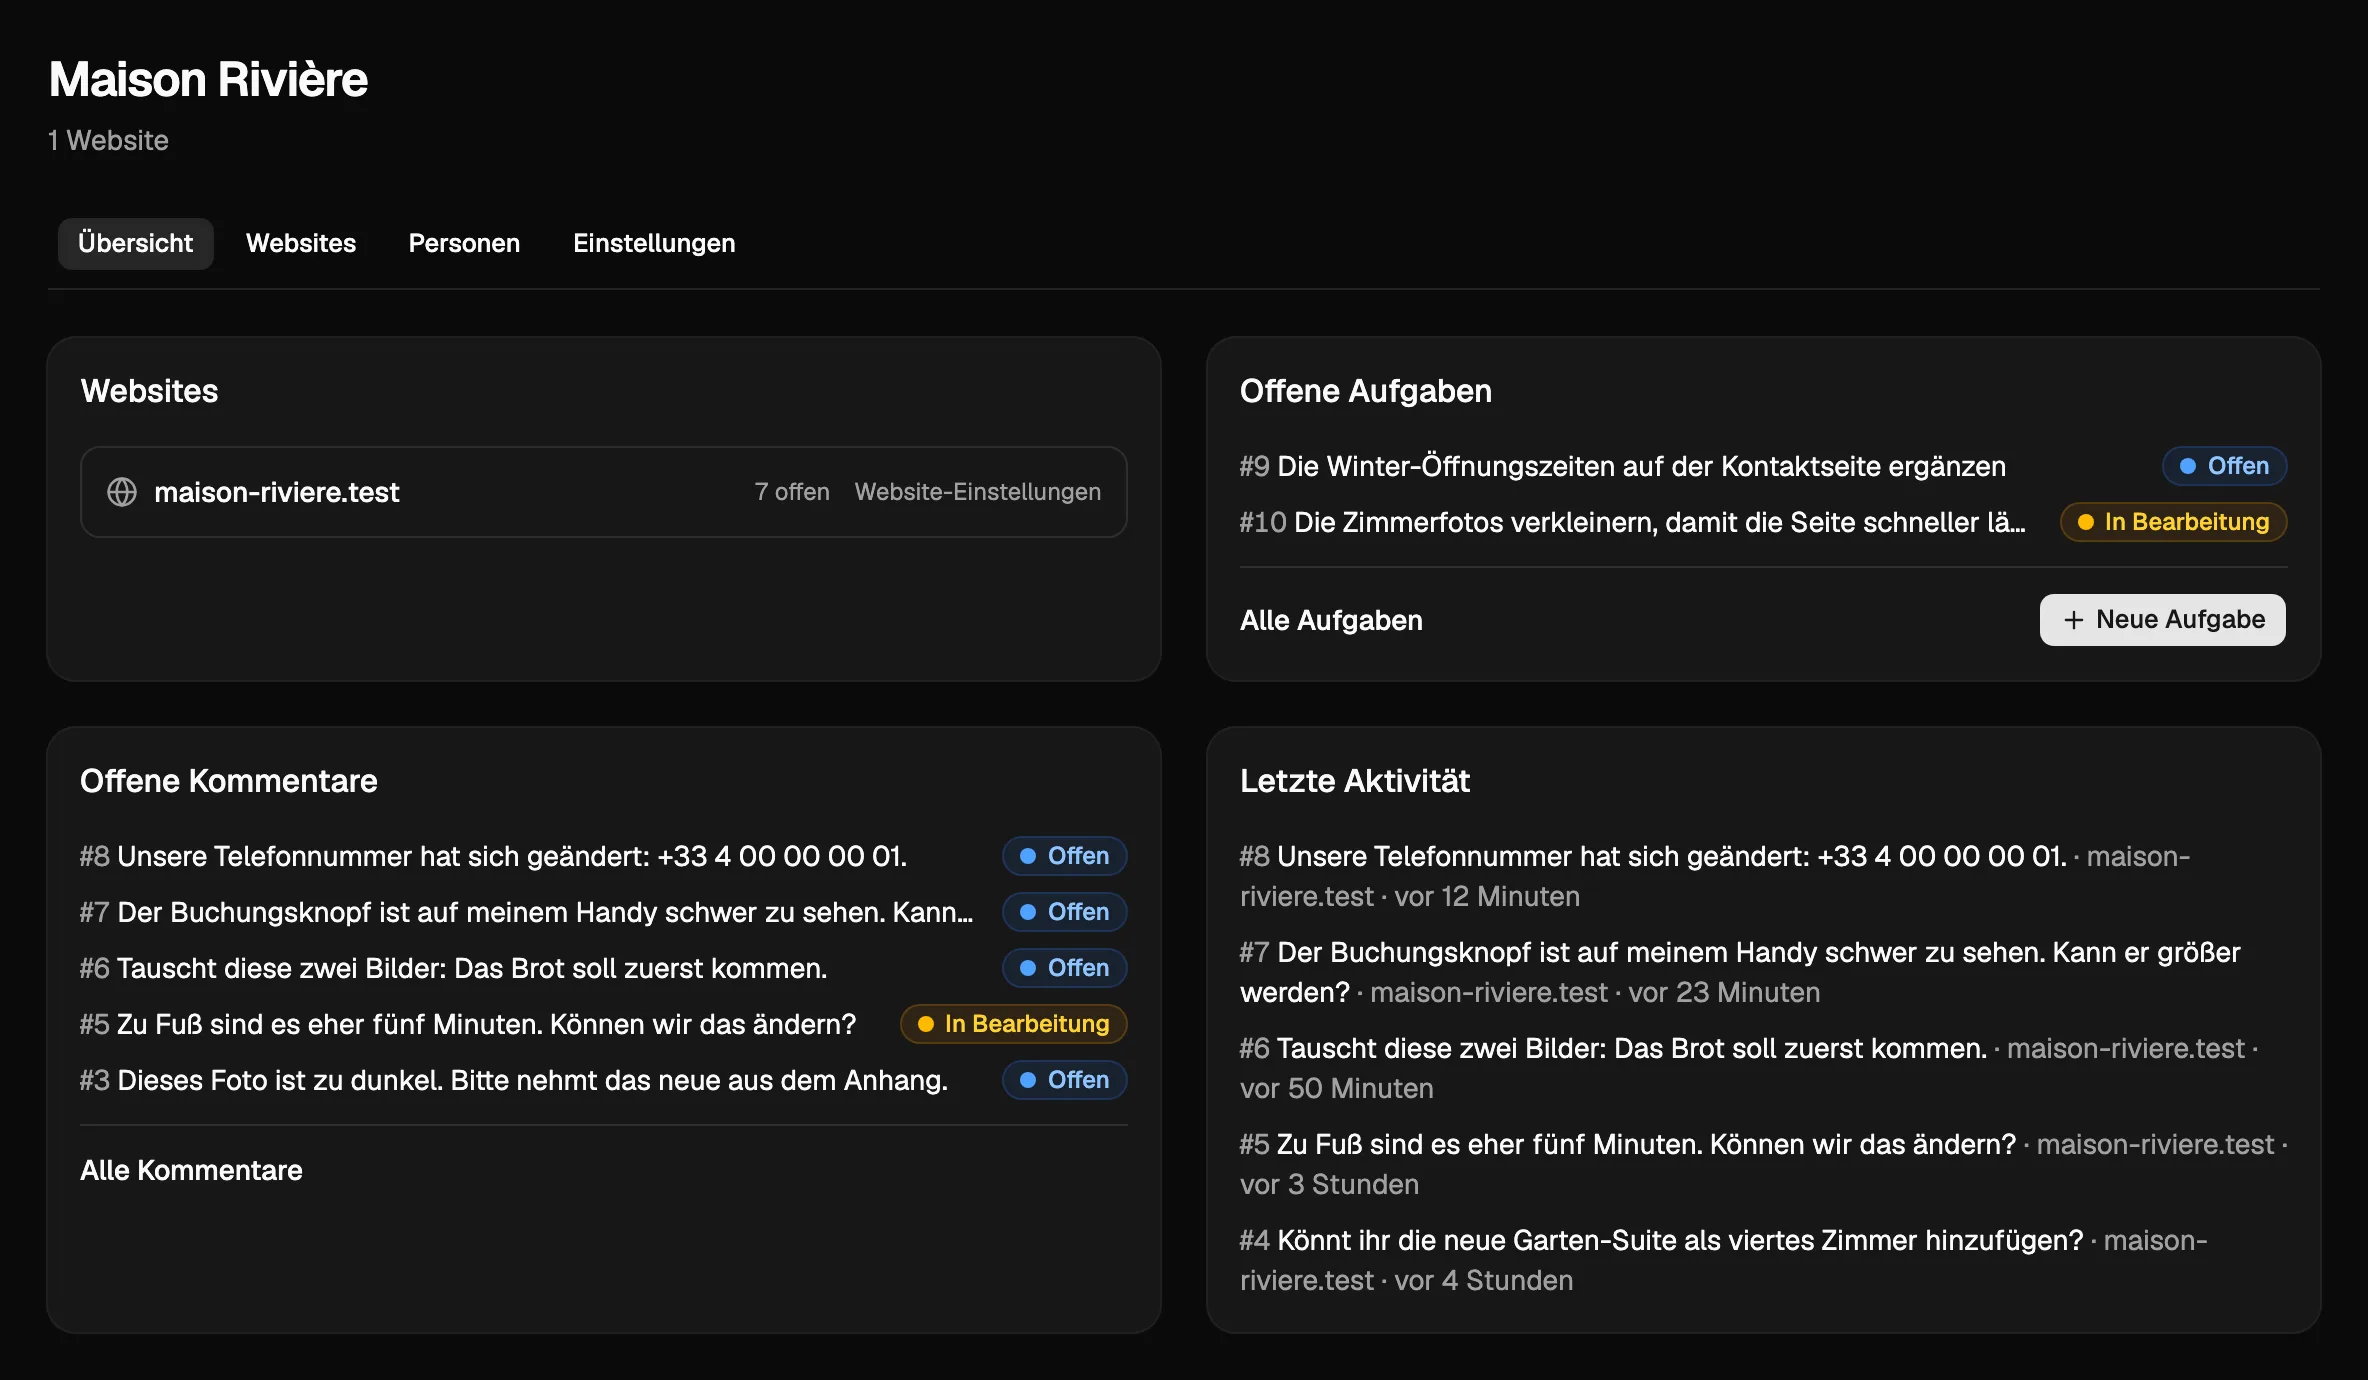Open comment #5 in Offene Kommentare
The width and height of the screenshot is (2368, 1380).
tap(468, 1024)
